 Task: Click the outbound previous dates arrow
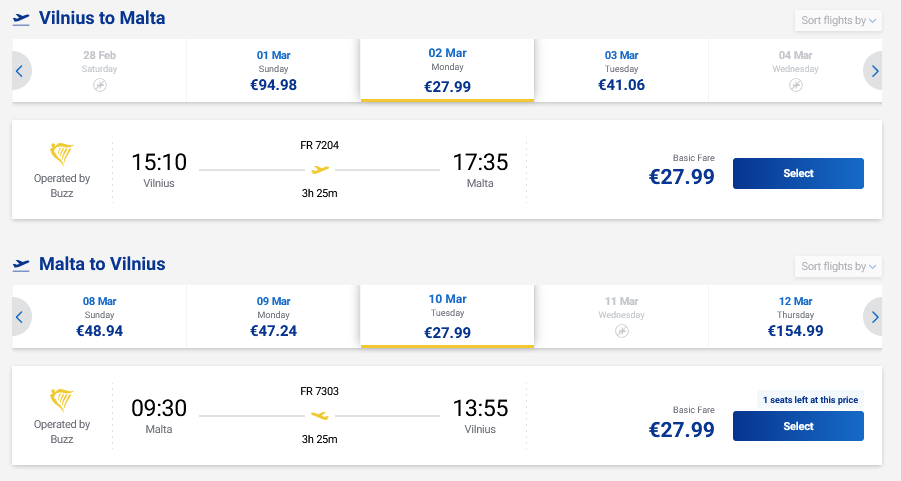(x=20, y=71)
